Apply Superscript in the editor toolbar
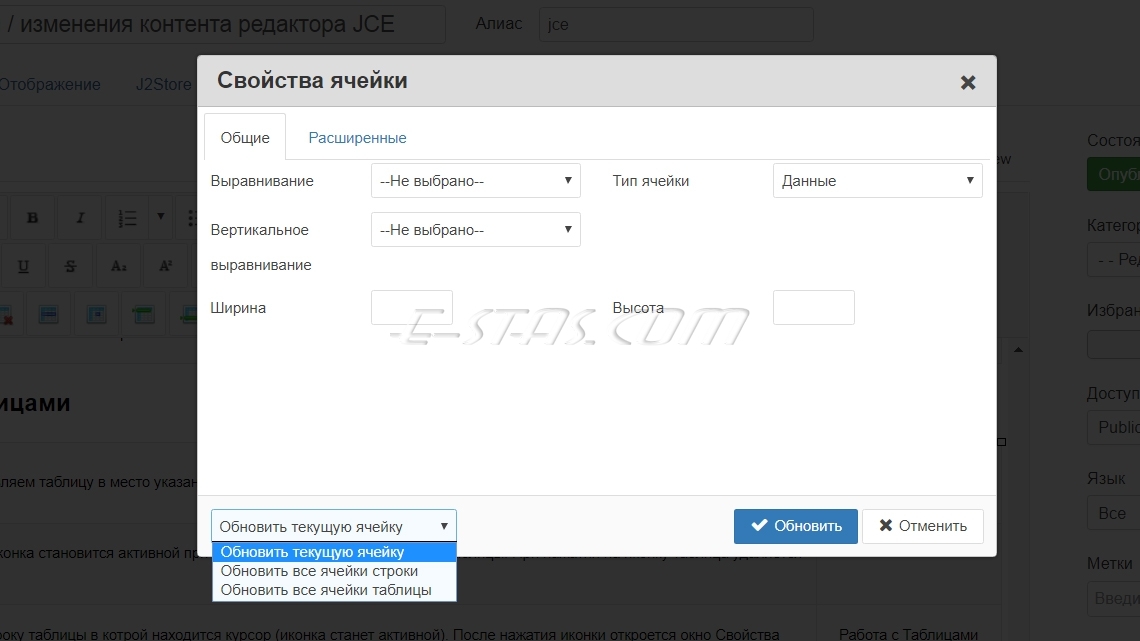Image resolution: width=1140 pixels, height=641 pixels. [x=166, y=266]
